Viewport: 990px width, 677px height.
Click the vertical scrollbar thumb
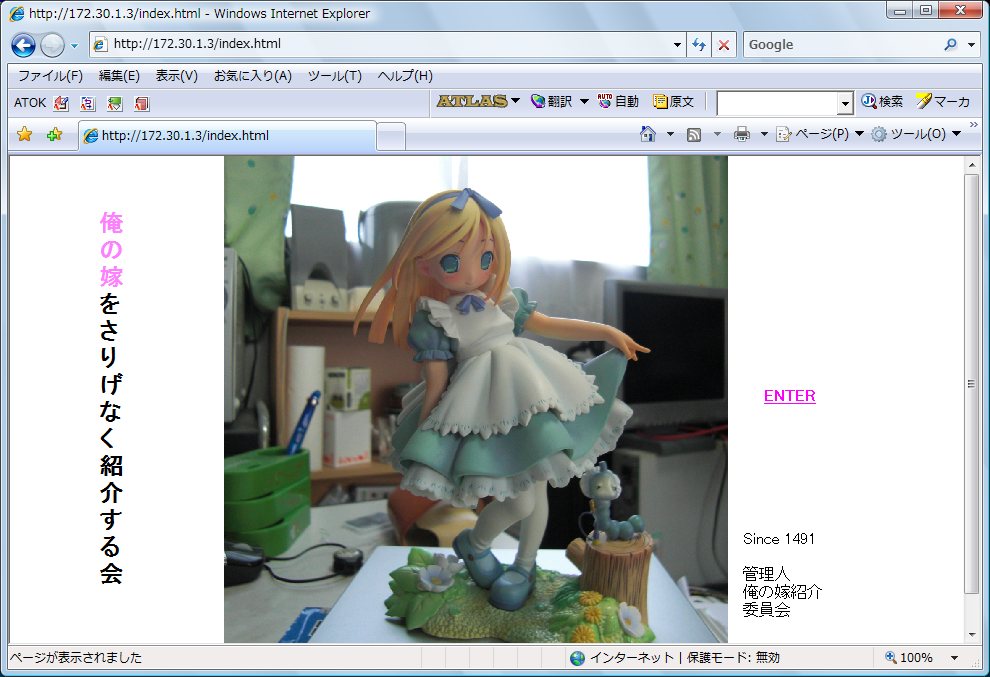coord(972,384)
